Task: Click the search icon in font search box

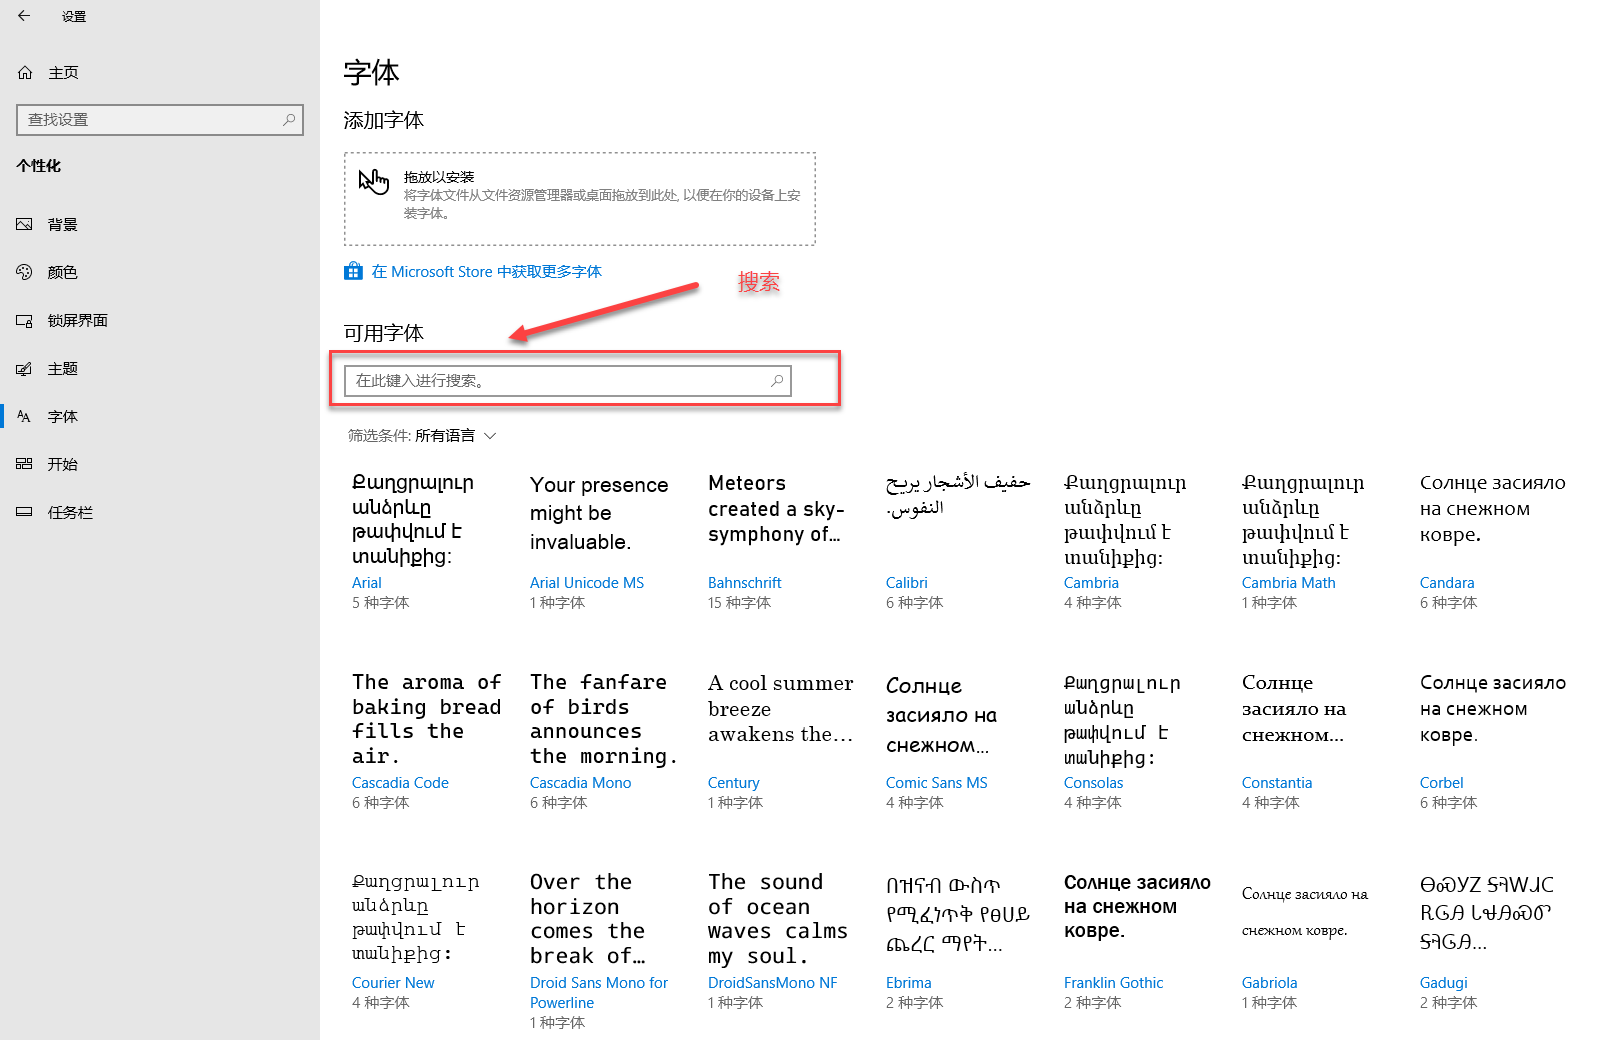Action: click(x=777, y=380)
